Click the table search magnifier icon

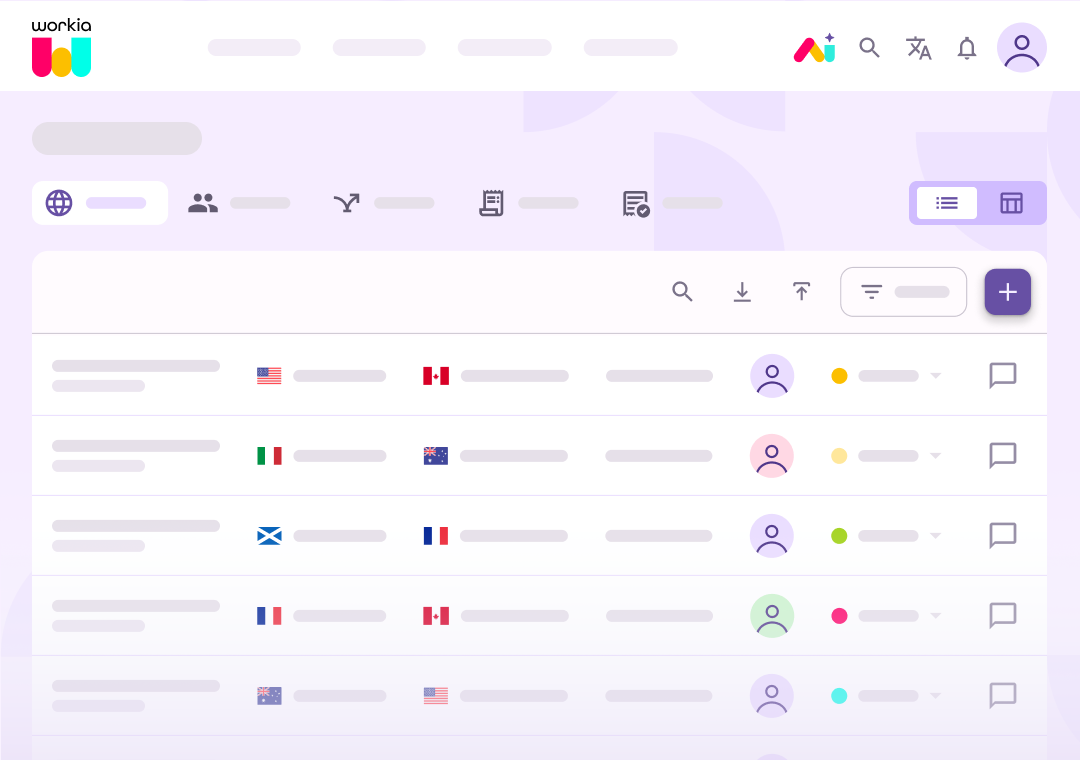682,291
